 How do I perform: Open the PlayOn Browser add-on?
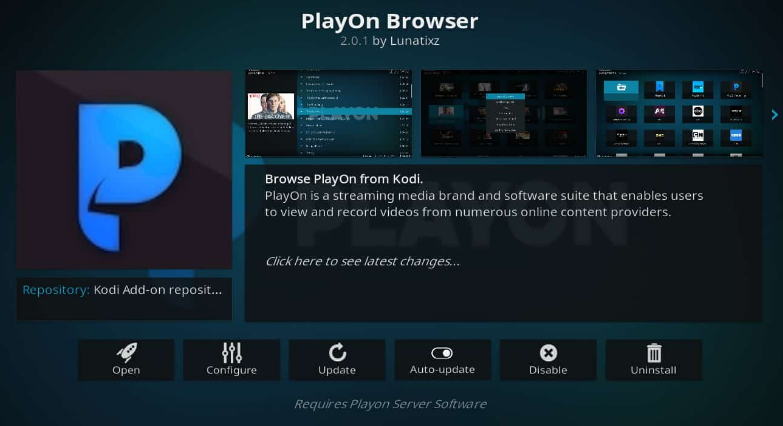[x=126, y=360]
